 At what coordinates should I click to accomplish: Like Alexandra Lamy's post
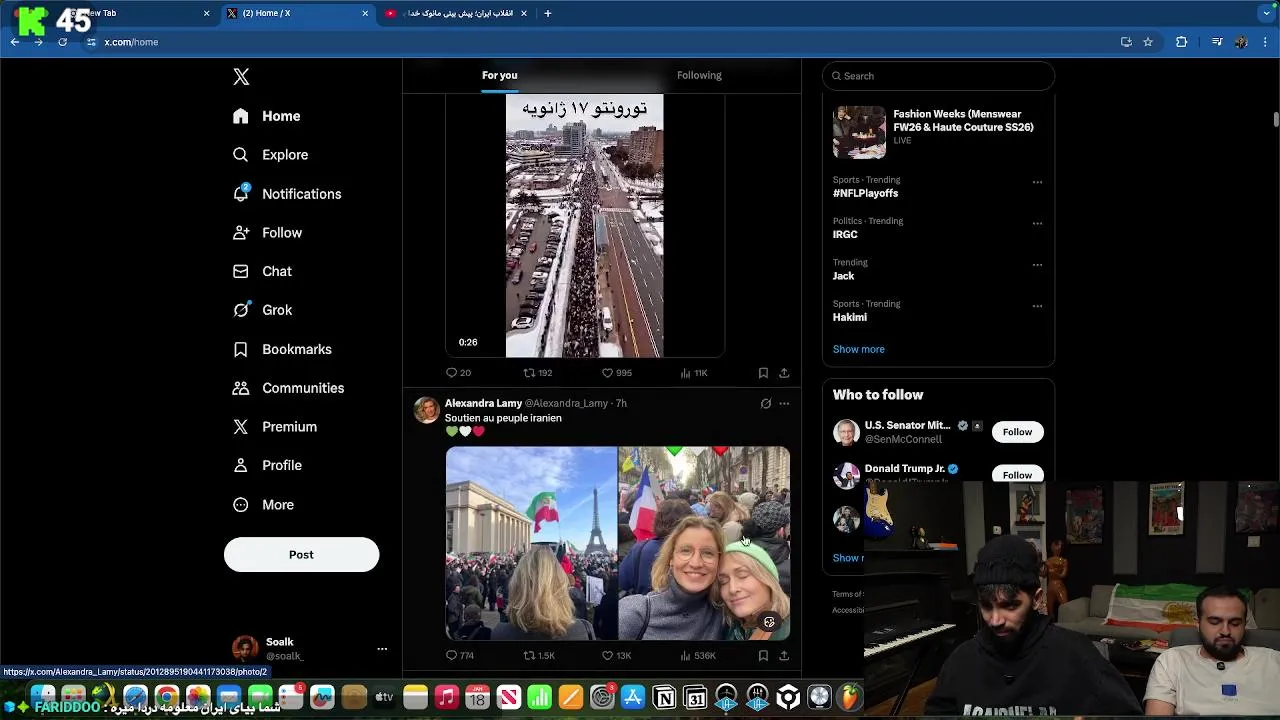click(x=616, y=656)
